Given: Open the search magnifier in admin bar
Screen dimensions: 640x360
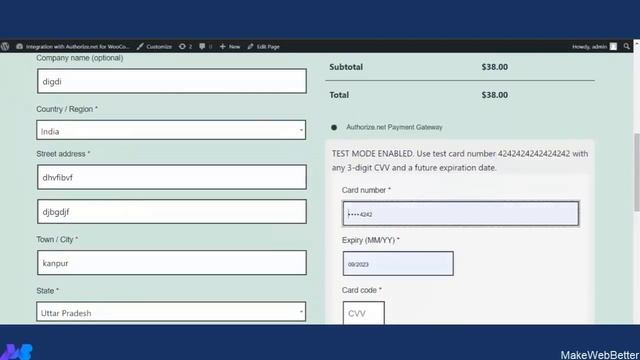Looking at the screenshot, I should click(627, 47).
